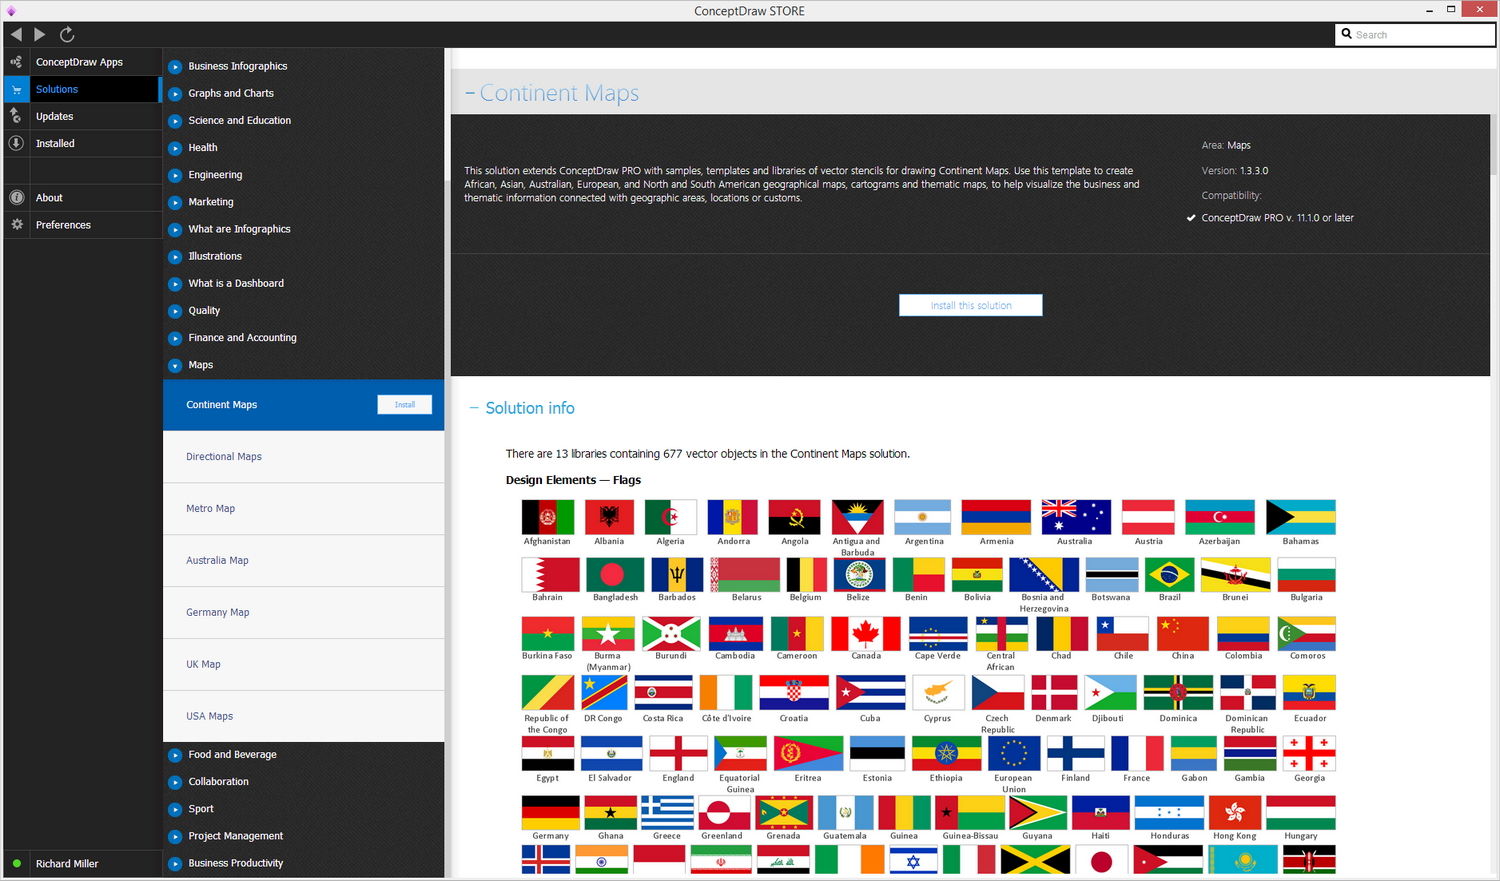Click Install next to Continent Maps

click(x=405, y=404)
